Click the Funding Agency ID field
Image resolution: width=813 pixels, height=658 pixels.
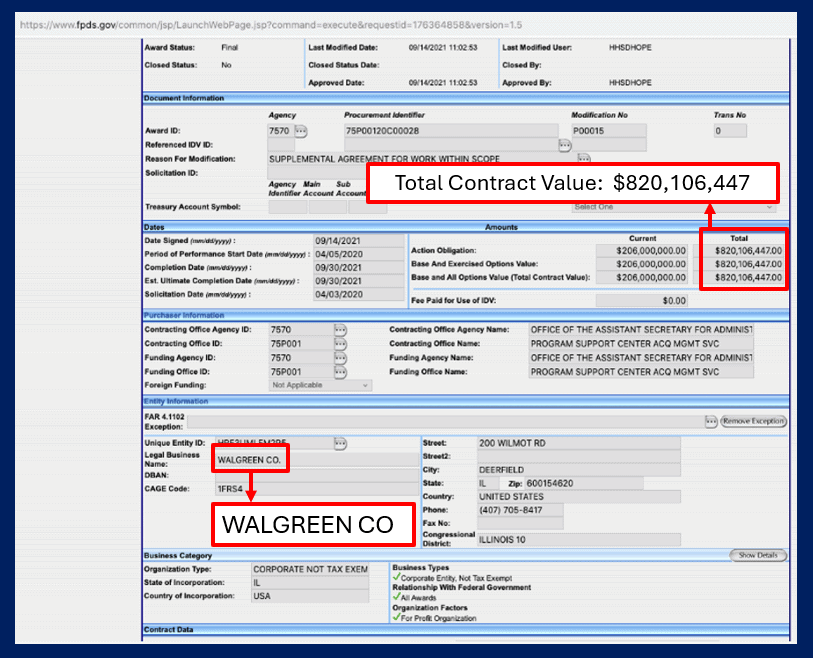[301, 358]
